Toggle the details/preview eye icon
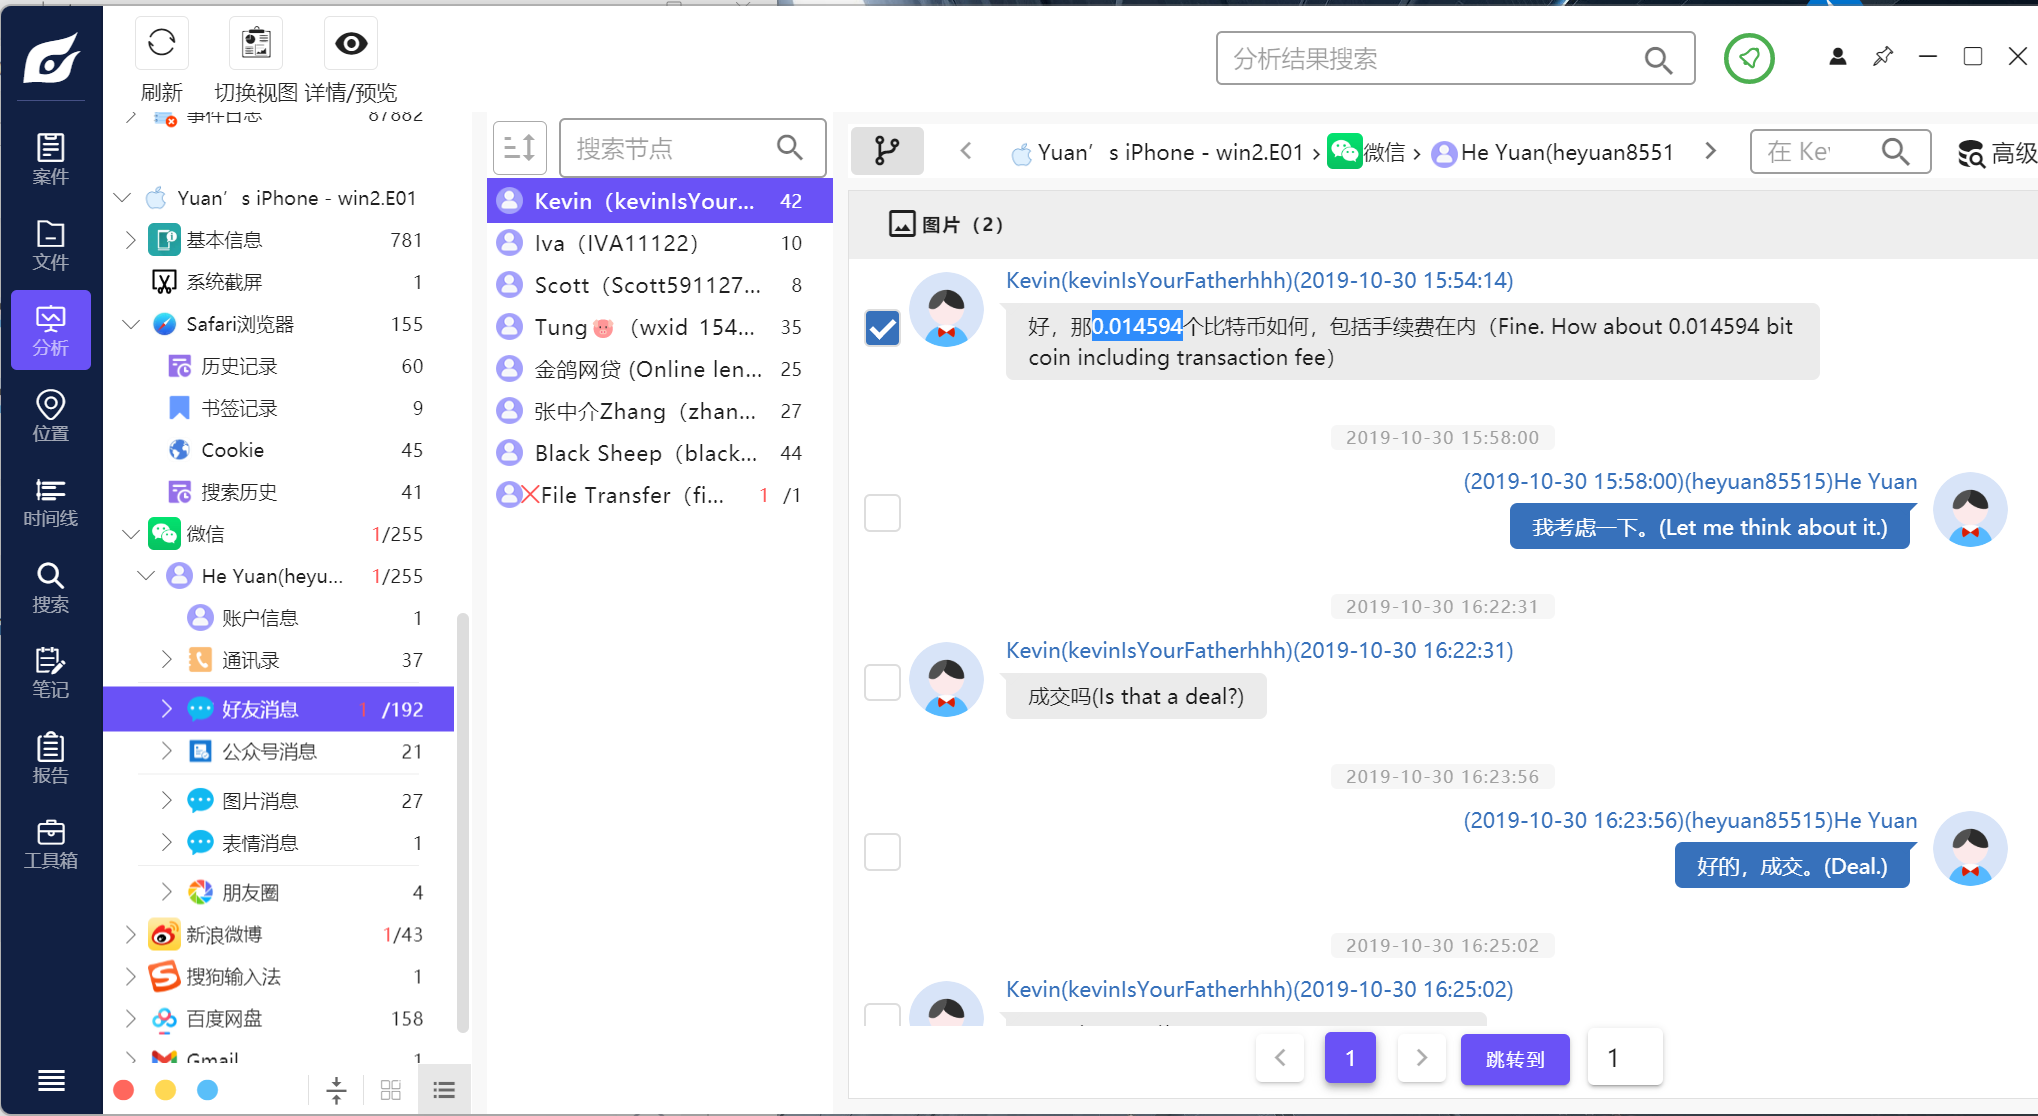2038x1116 pixels. tap(351, 43)
